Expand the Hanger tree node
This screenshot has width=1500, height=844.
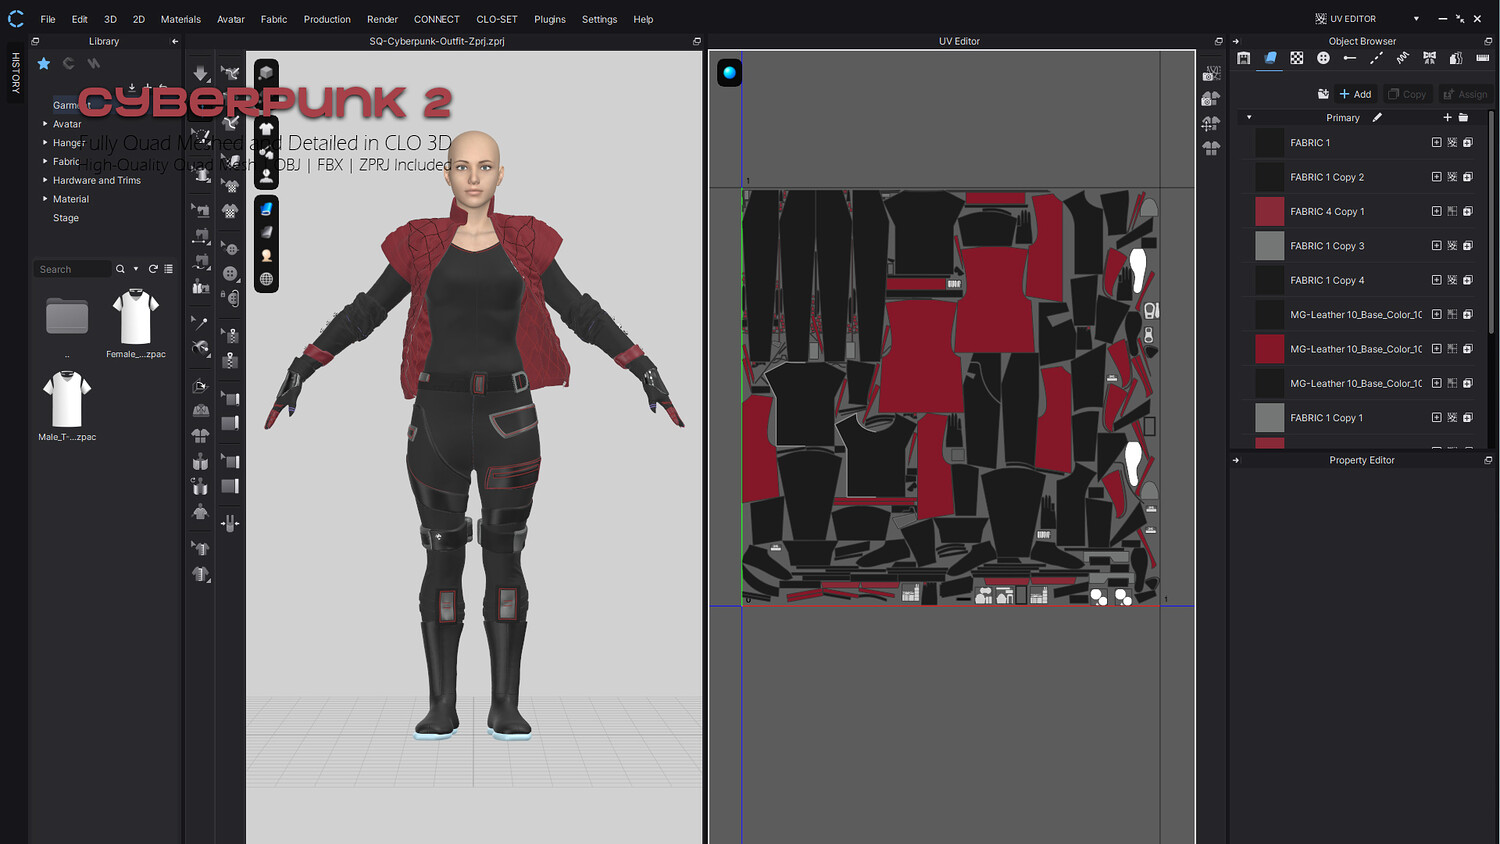(x=45, y=143)
